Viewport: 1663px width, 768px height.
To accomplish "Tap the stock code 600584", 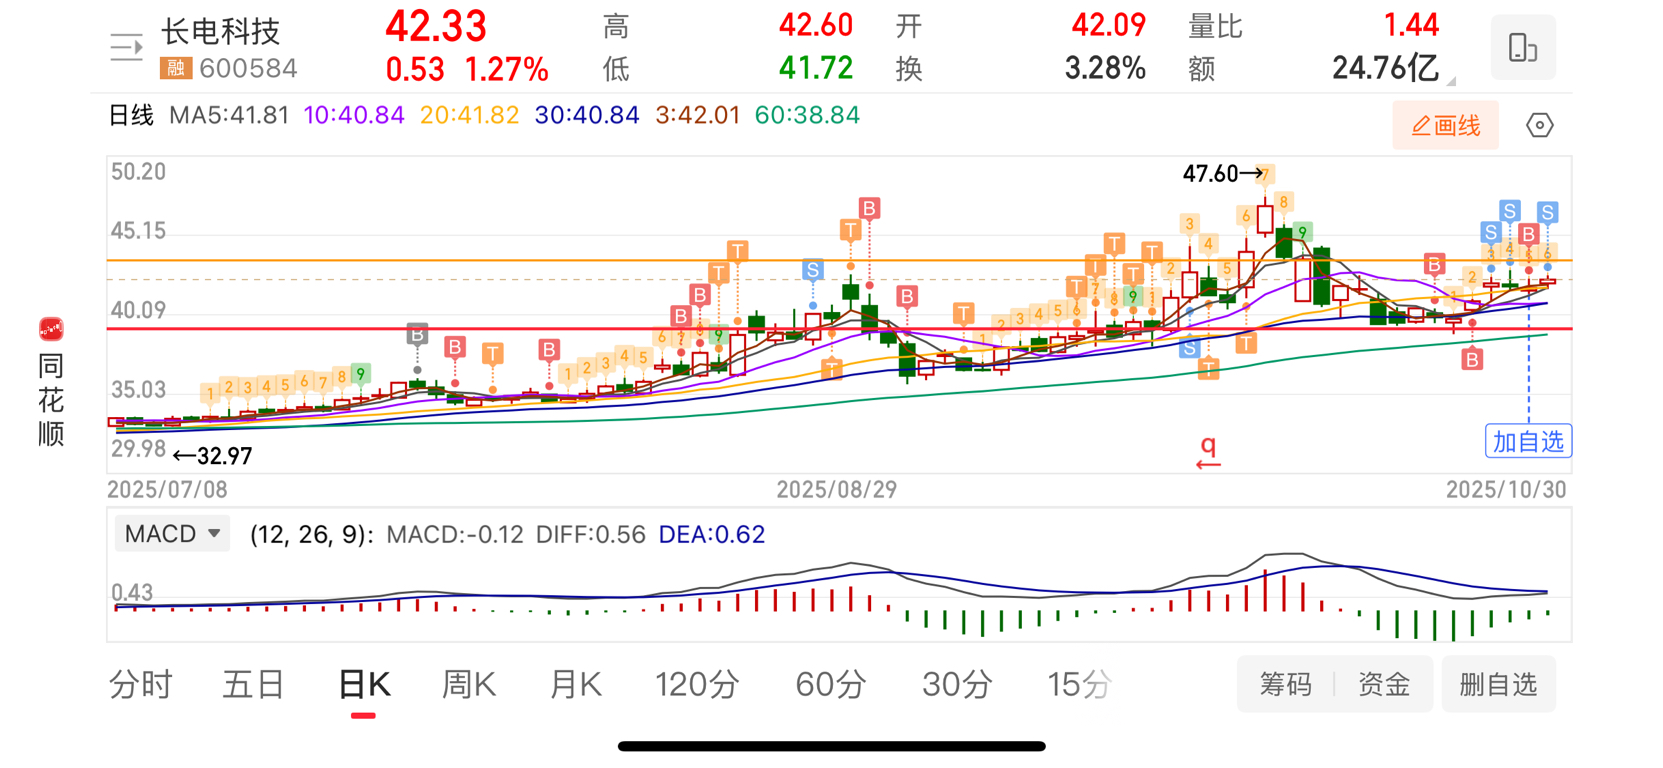I will [x=248, y=68].
